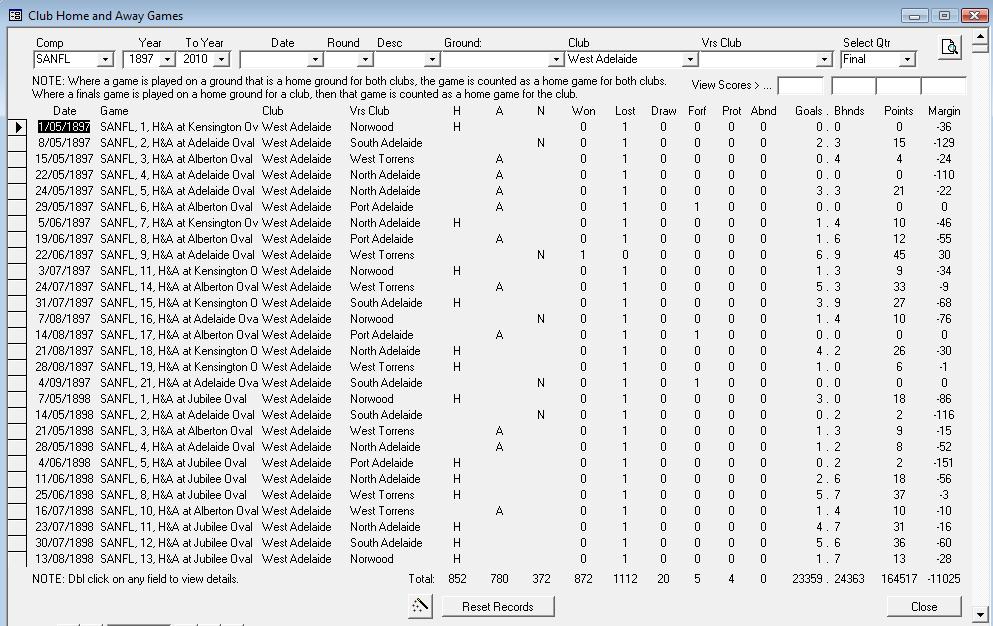Click date cell 15/05/1897
This screenshot has width=993, height=626.
(x=64, y=159)
